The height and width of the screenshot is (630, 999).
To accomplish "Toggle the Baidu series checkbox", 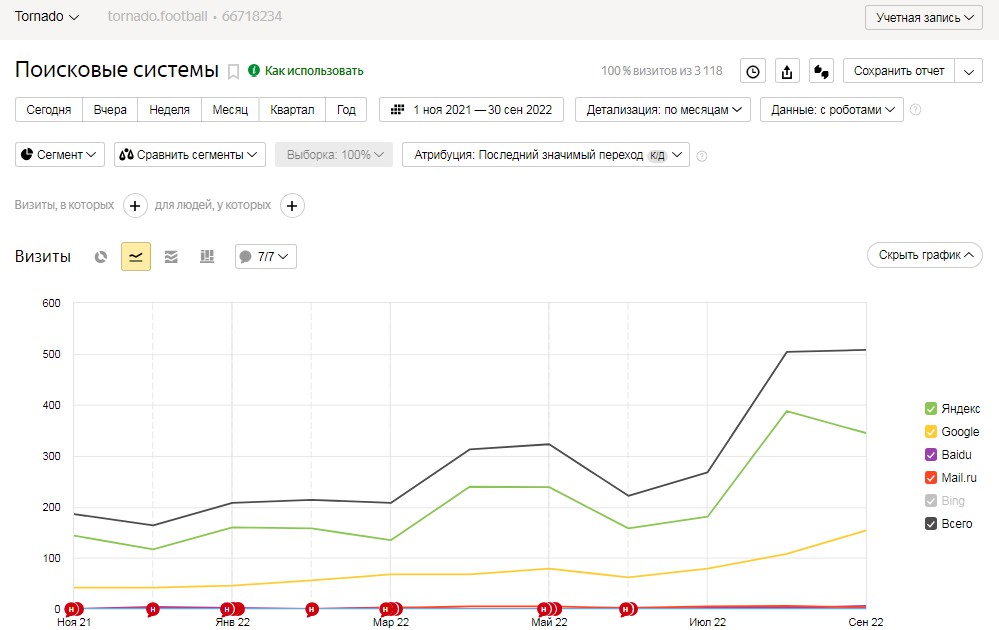I will pos(931,454).
